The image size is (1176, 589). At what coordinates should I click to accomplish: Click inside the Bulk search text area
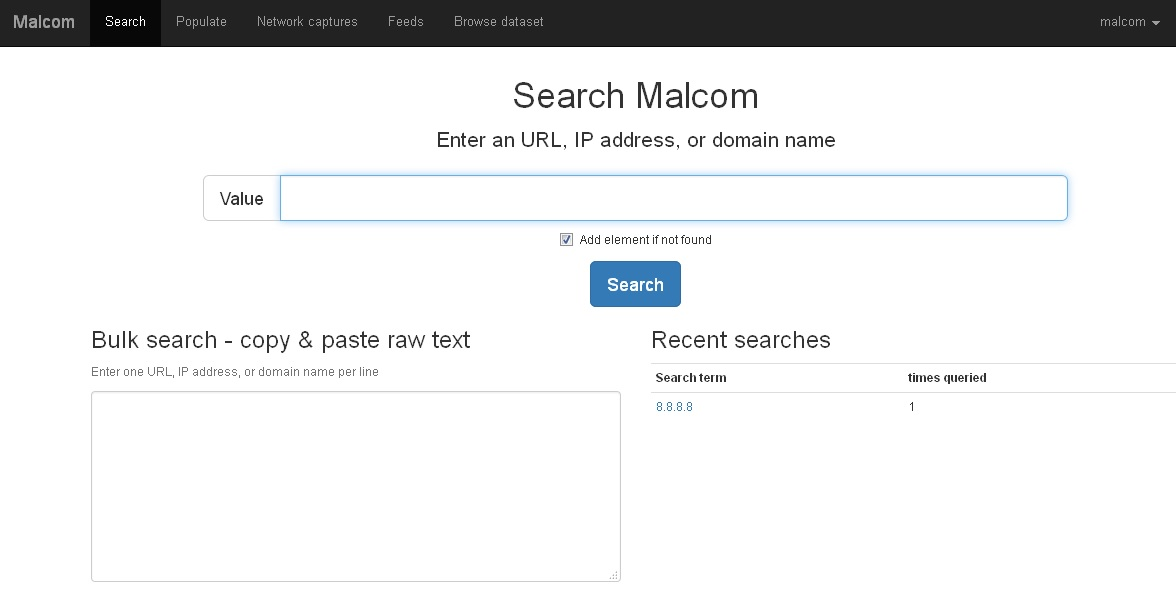(x=355, y=485)
